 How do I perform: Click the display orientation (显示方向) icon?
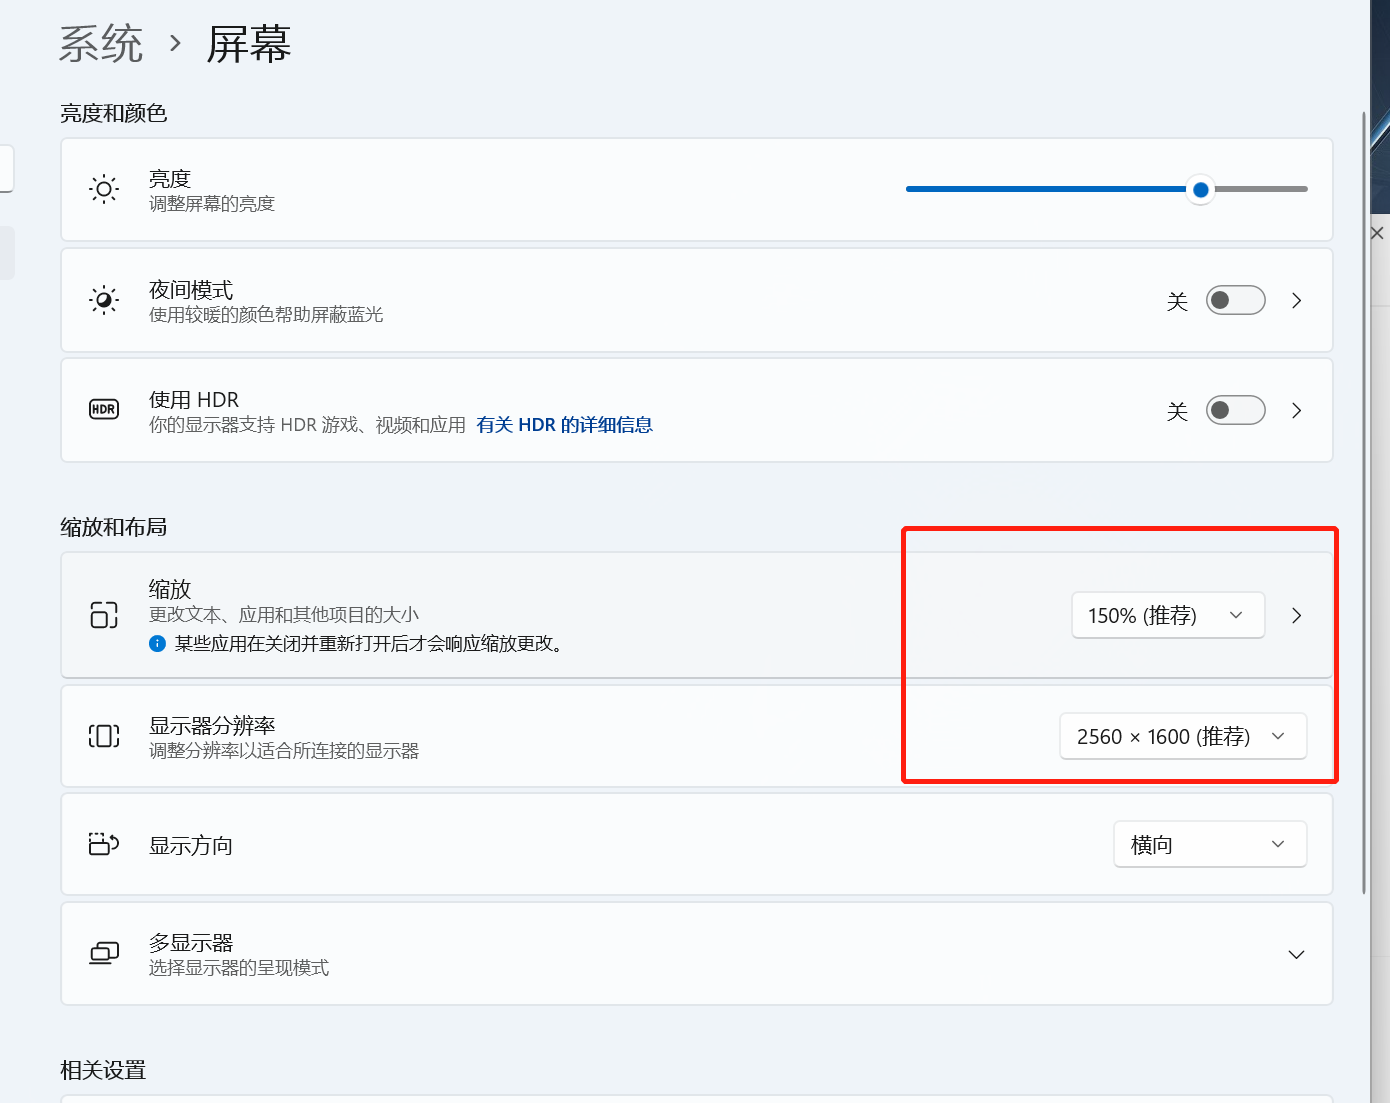[x=104, y=845]
